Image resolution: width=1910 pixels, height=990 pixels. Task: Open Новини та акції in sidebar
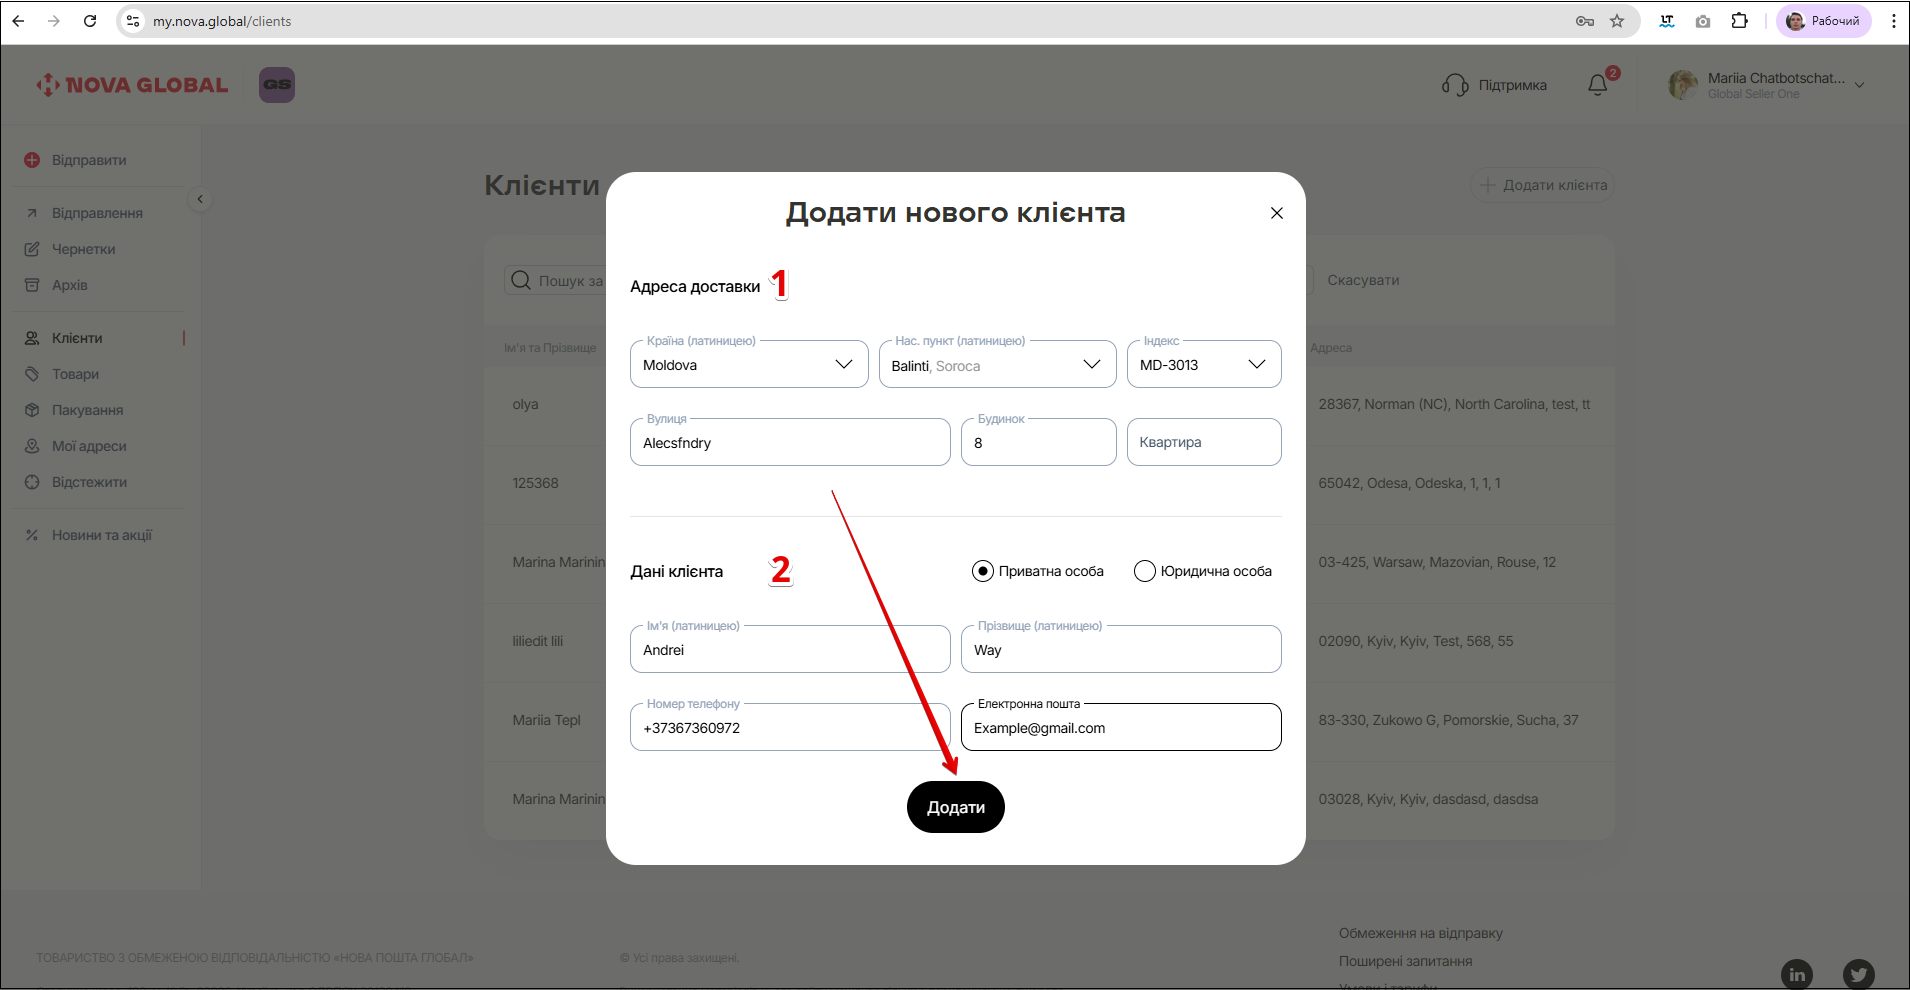[102, 535]
